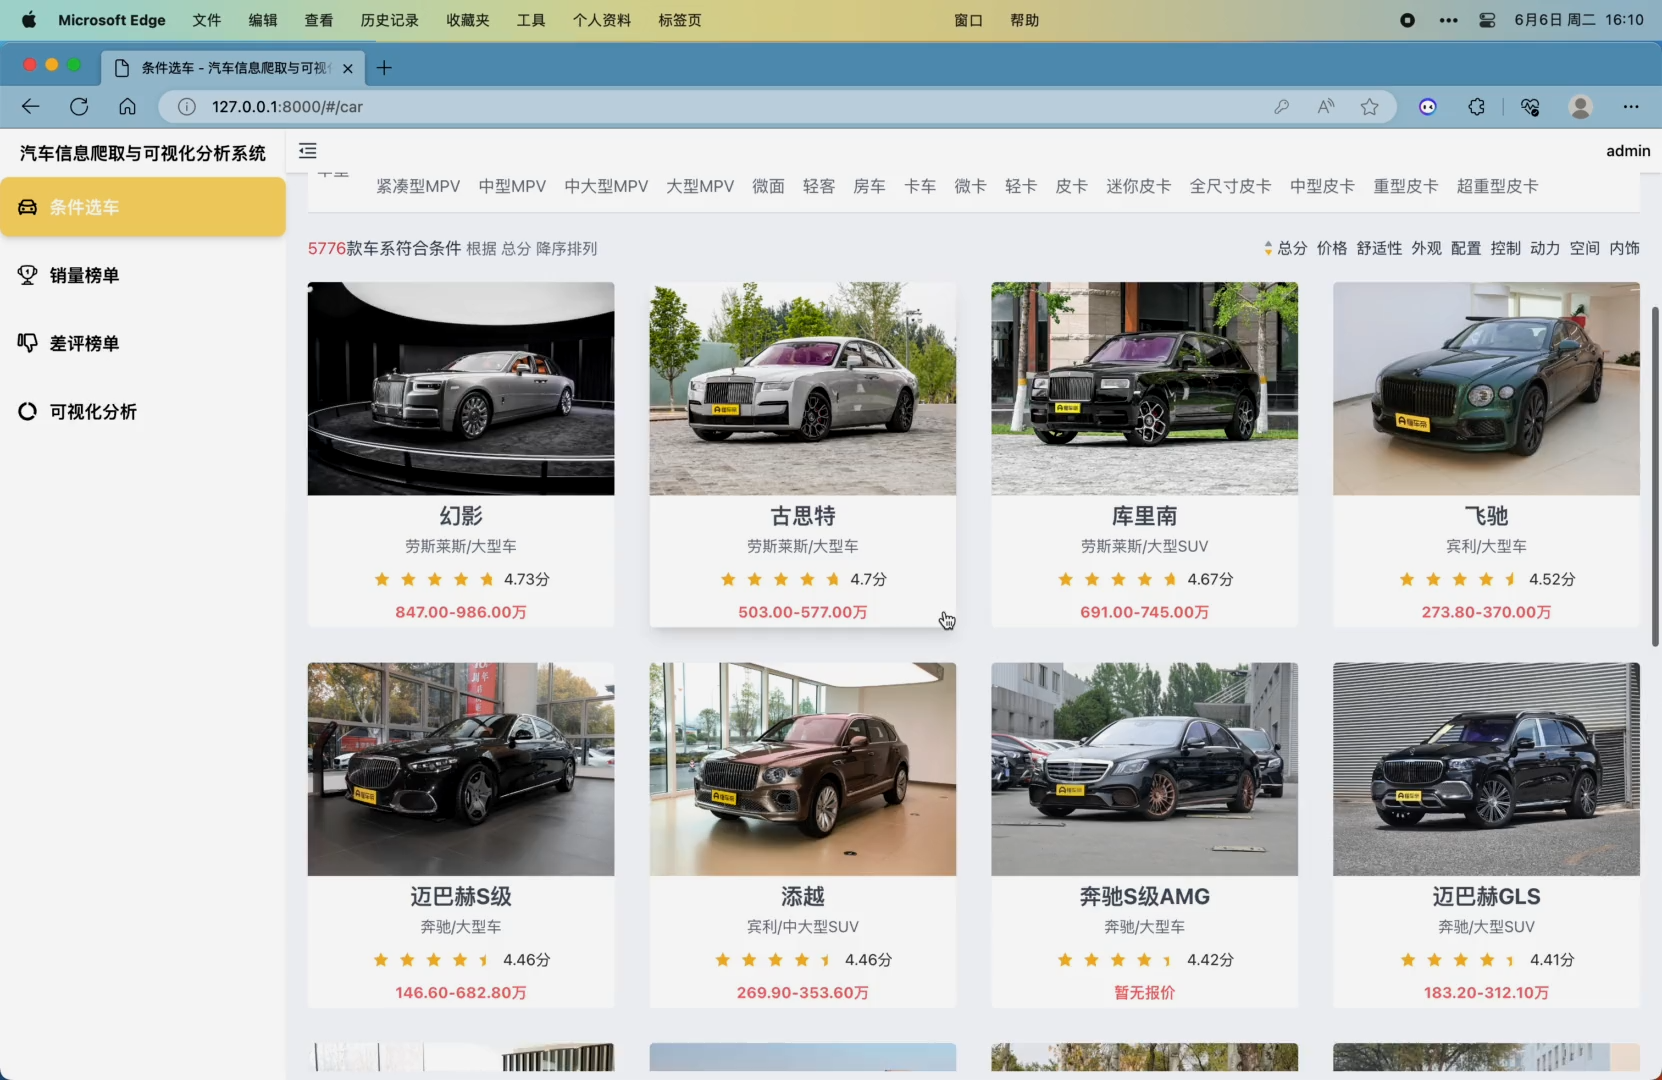Image resolution: width=1662 pixels, height=1080 pixels.
Task: Sort the list by 内饰
Action: tap(1624, 248)
